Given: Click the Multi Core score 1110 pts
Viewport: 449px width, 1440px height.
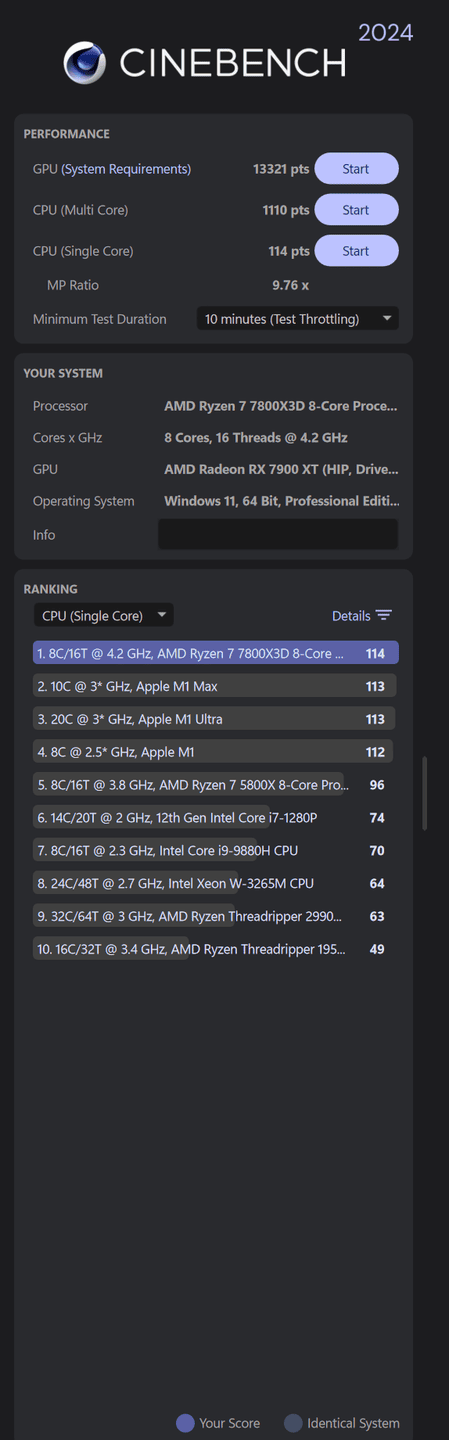Looking at the screenshot, I should tap(285, 210).
